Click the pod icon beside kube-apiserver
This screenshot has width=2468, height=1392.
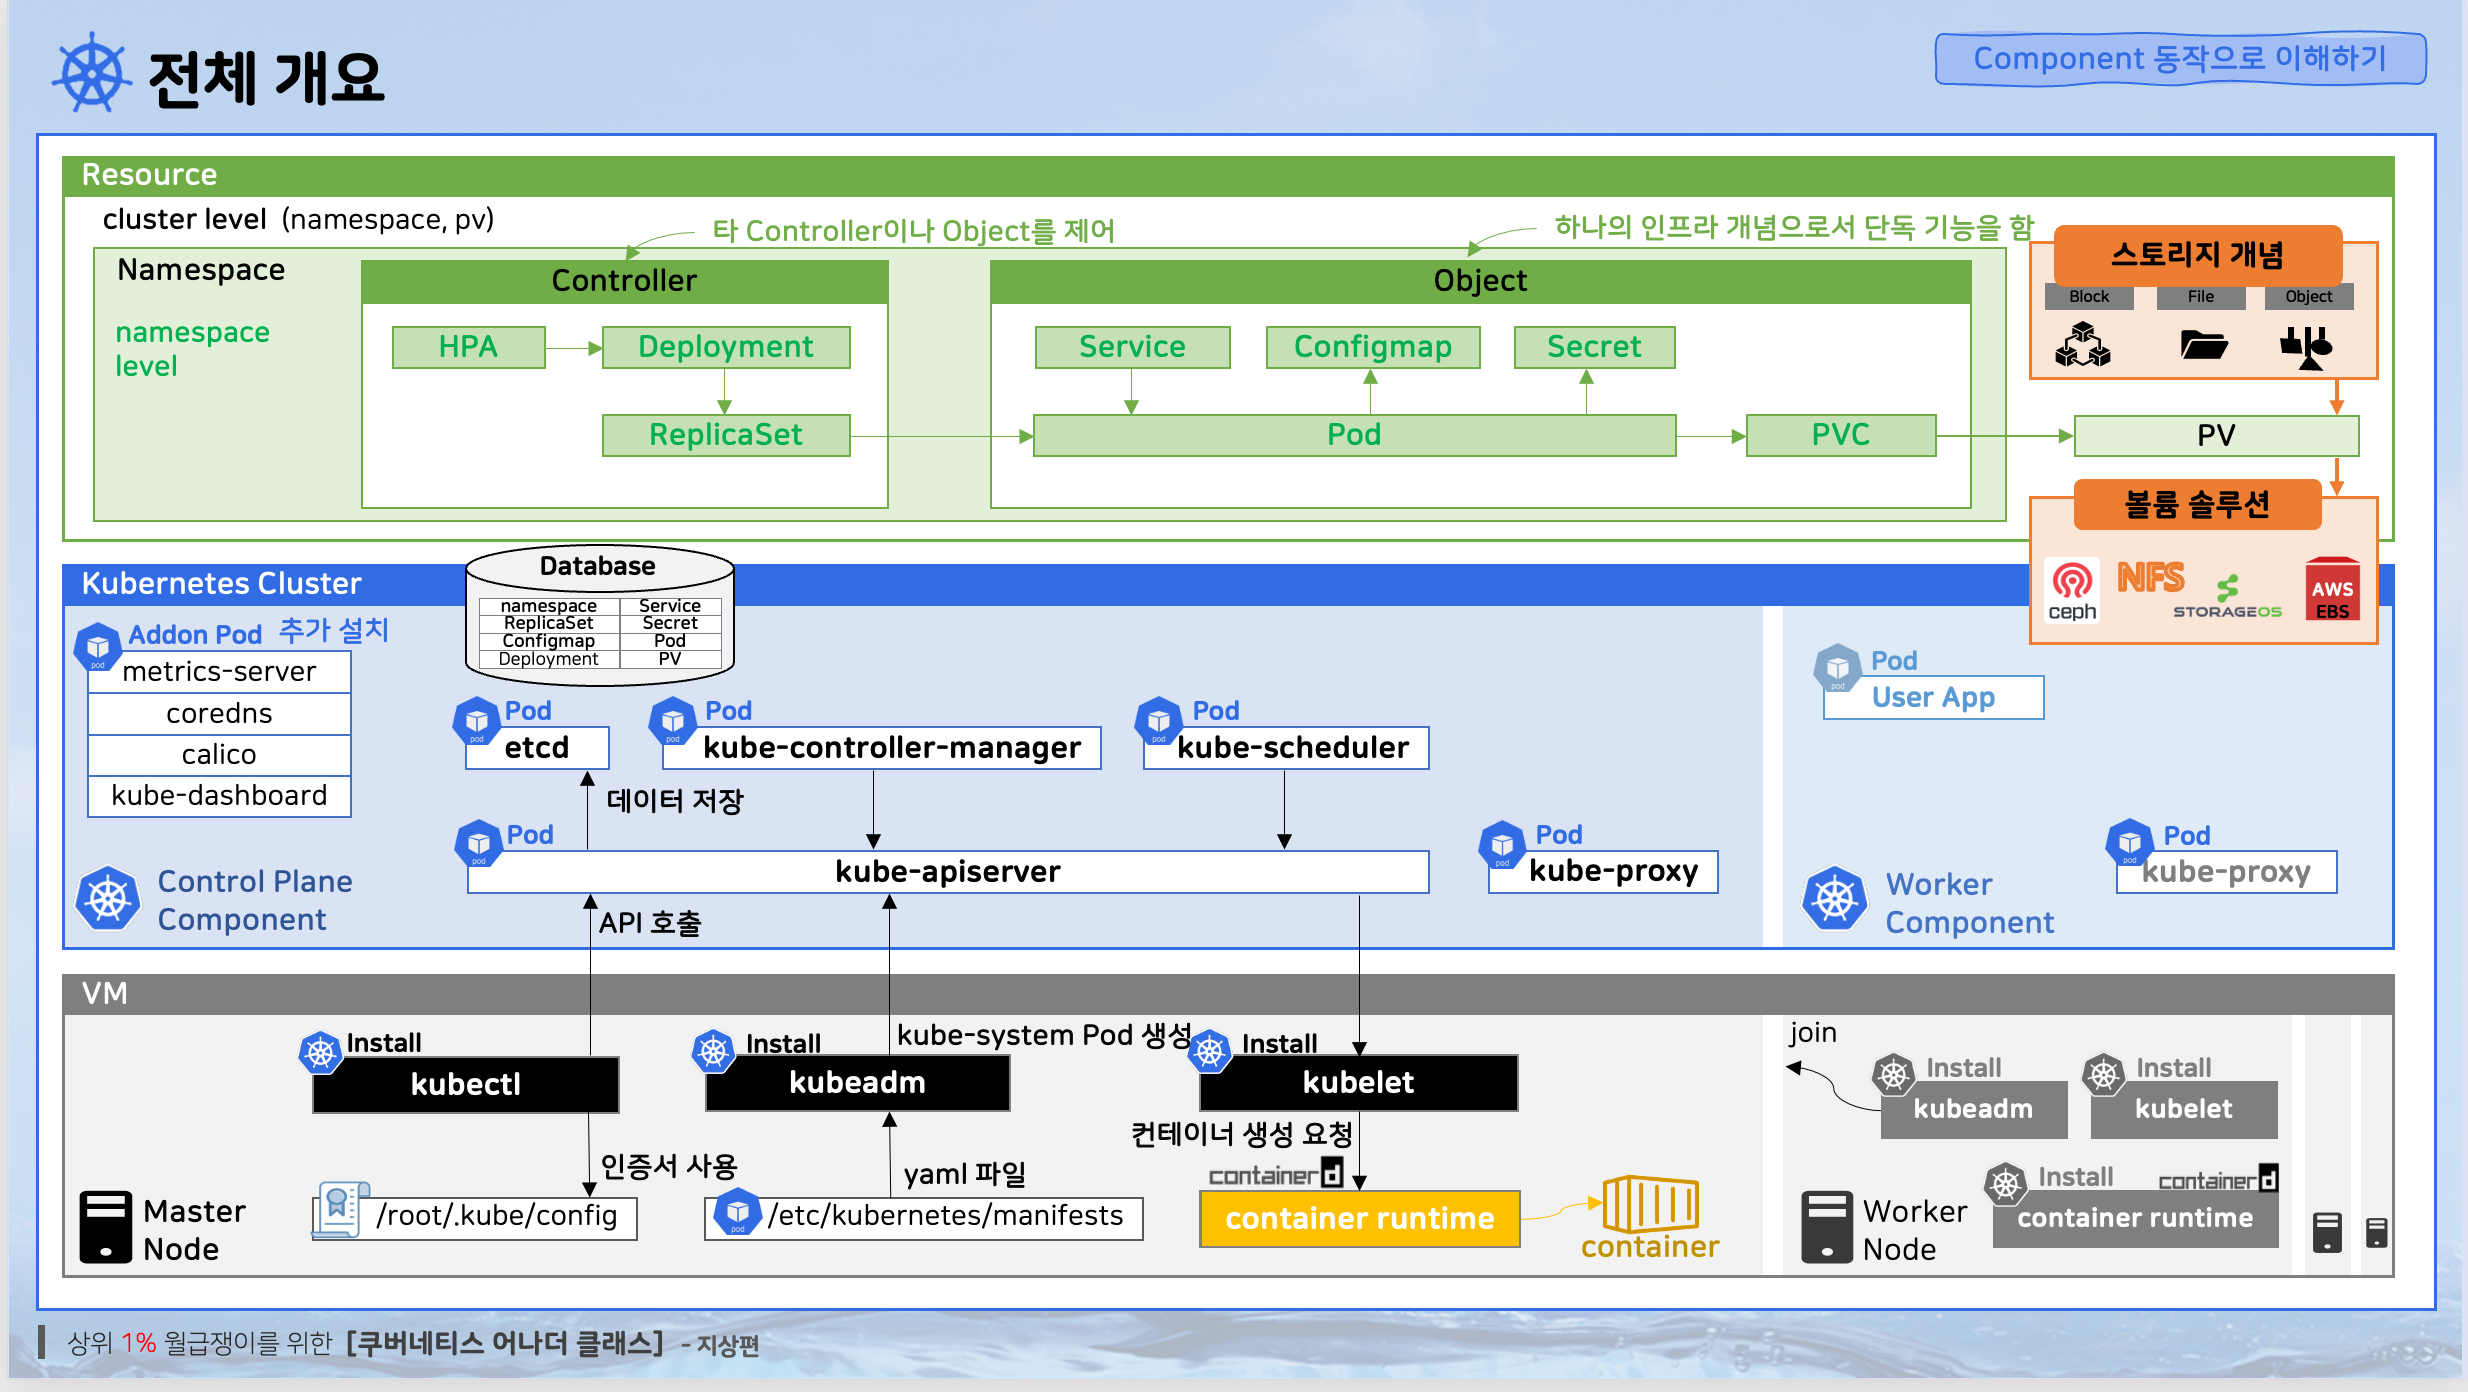pos(479,845)
